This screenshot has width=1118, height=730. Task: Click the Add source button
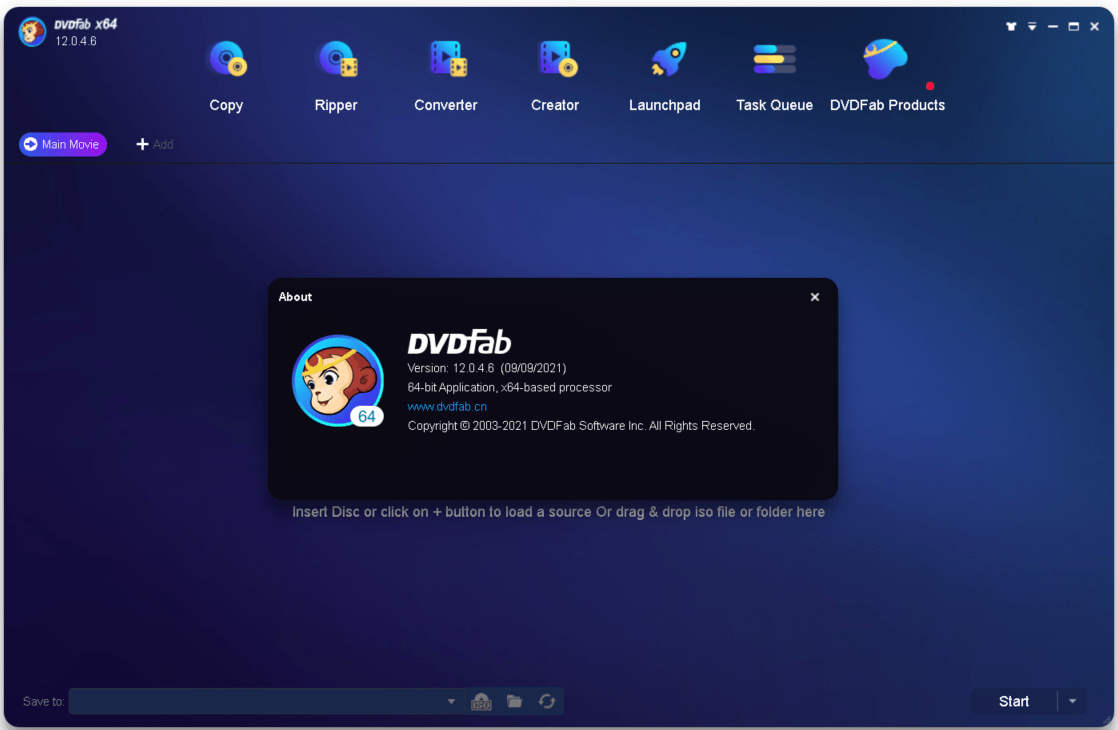(x=155, y=144)
